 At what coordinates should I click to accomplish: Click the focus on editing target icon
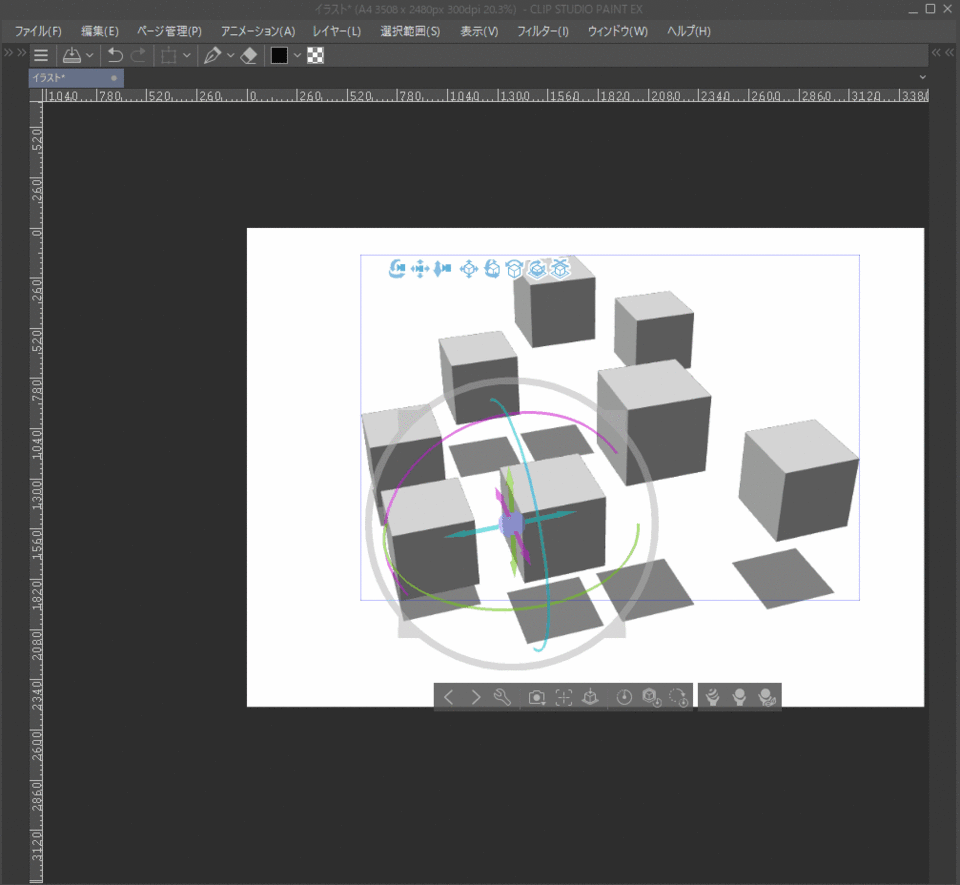564,697
